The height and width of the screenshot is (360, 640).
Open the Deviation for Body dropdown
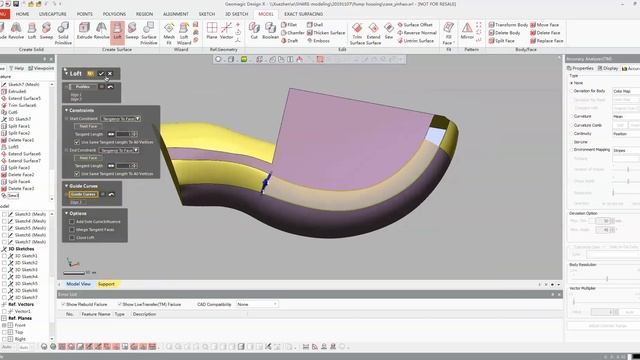[626, 91]
